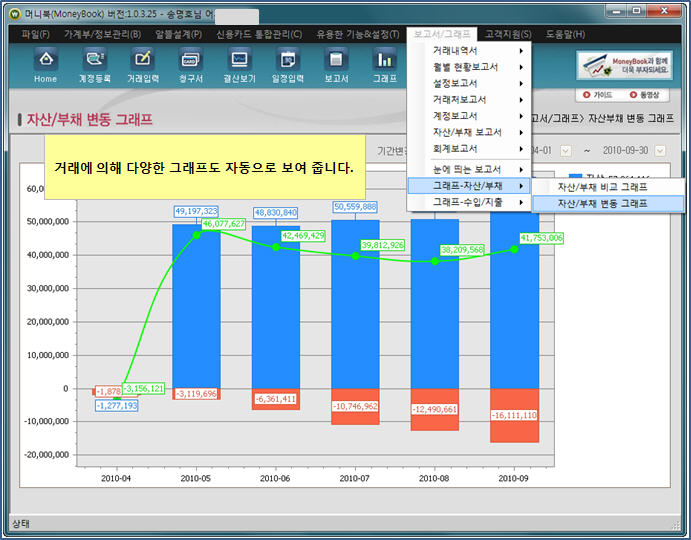Open the 고객지원(S) menu
Image resolution: width=691 pixels, height=540 pixels.
508,34
